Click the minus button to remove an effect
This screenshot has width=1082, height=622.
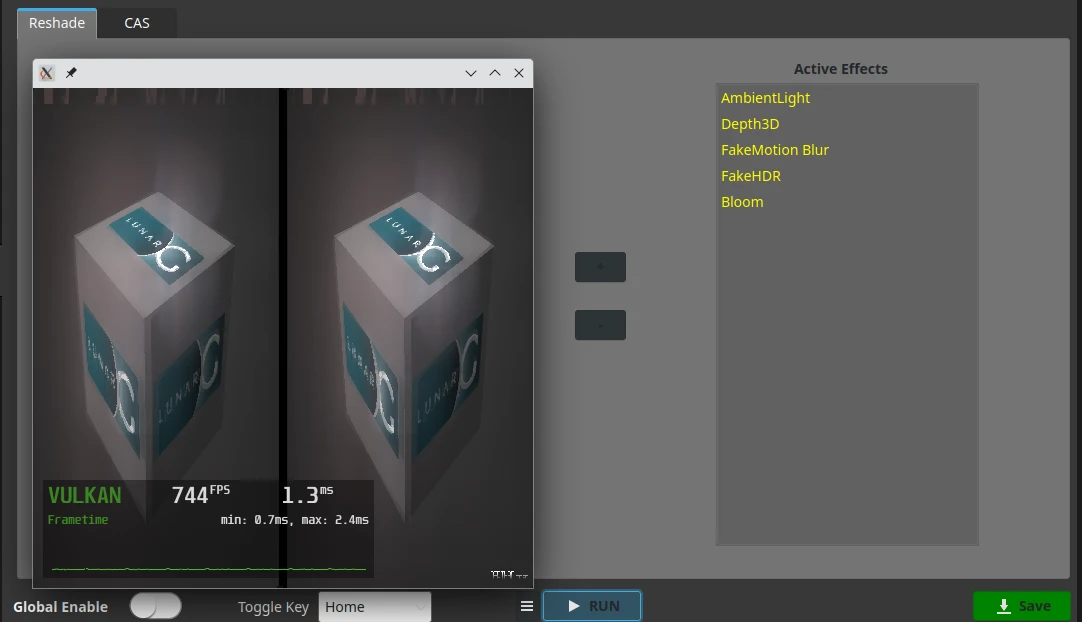tap(600, 325)
